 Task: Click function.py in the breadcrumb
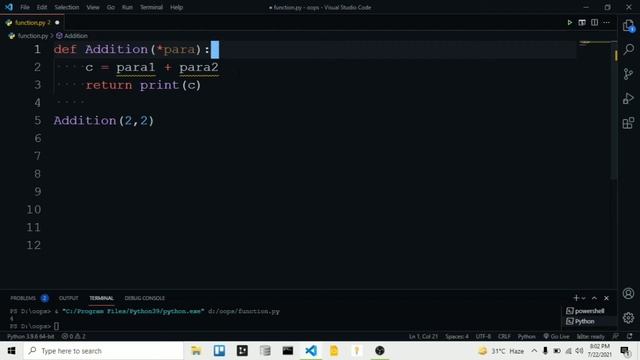(33, 36)
